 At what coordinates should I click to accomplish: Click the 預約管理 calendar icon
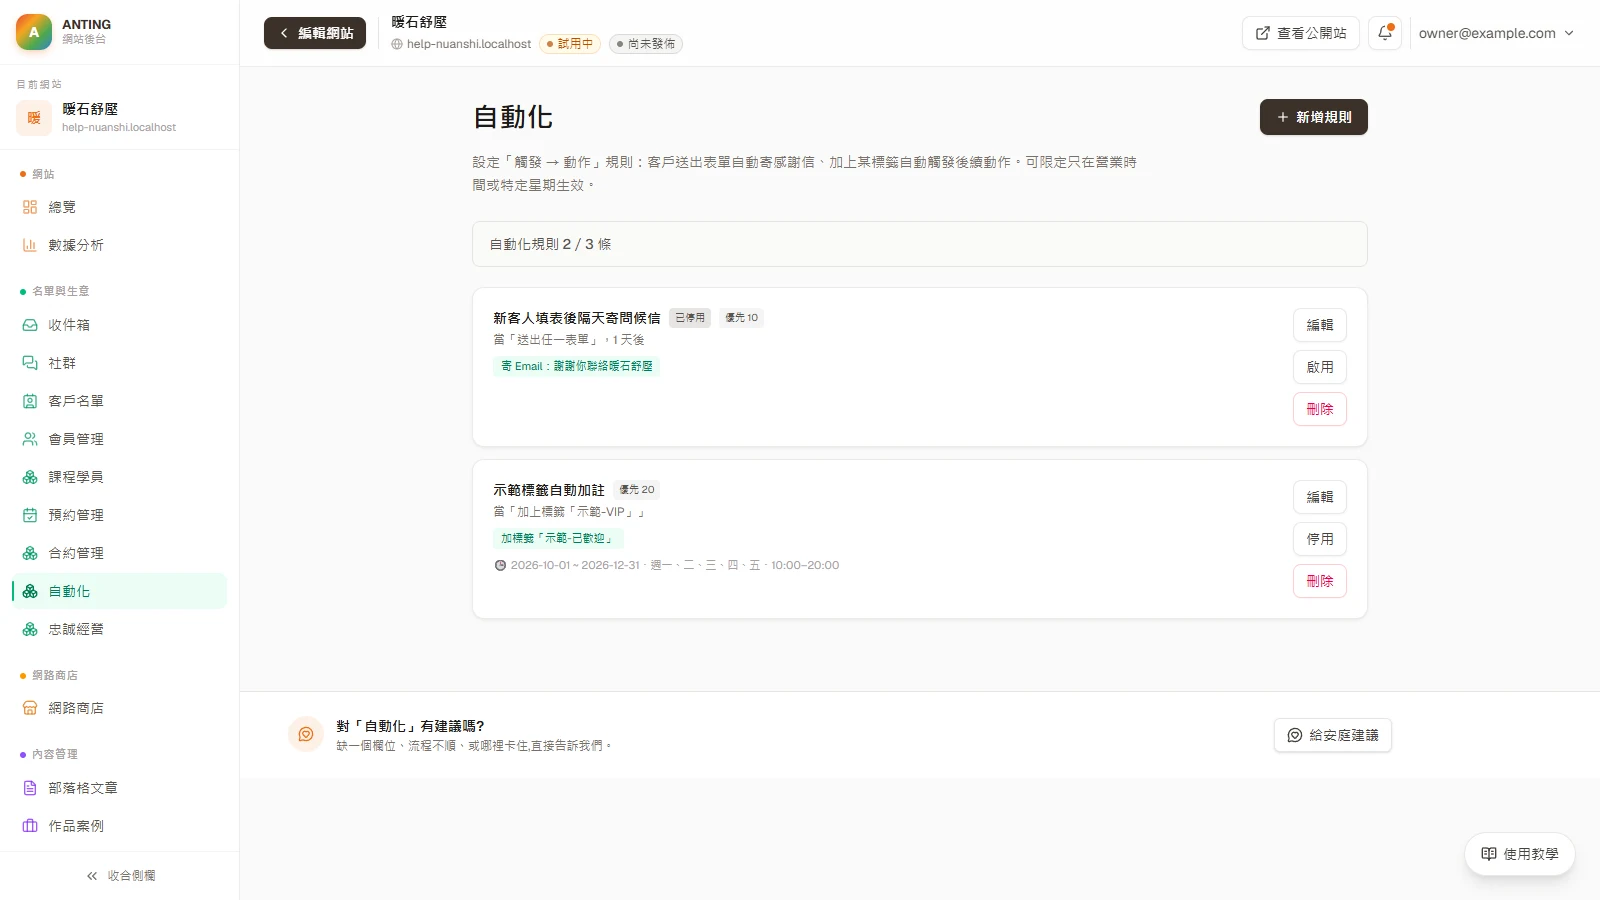point(30,515)
